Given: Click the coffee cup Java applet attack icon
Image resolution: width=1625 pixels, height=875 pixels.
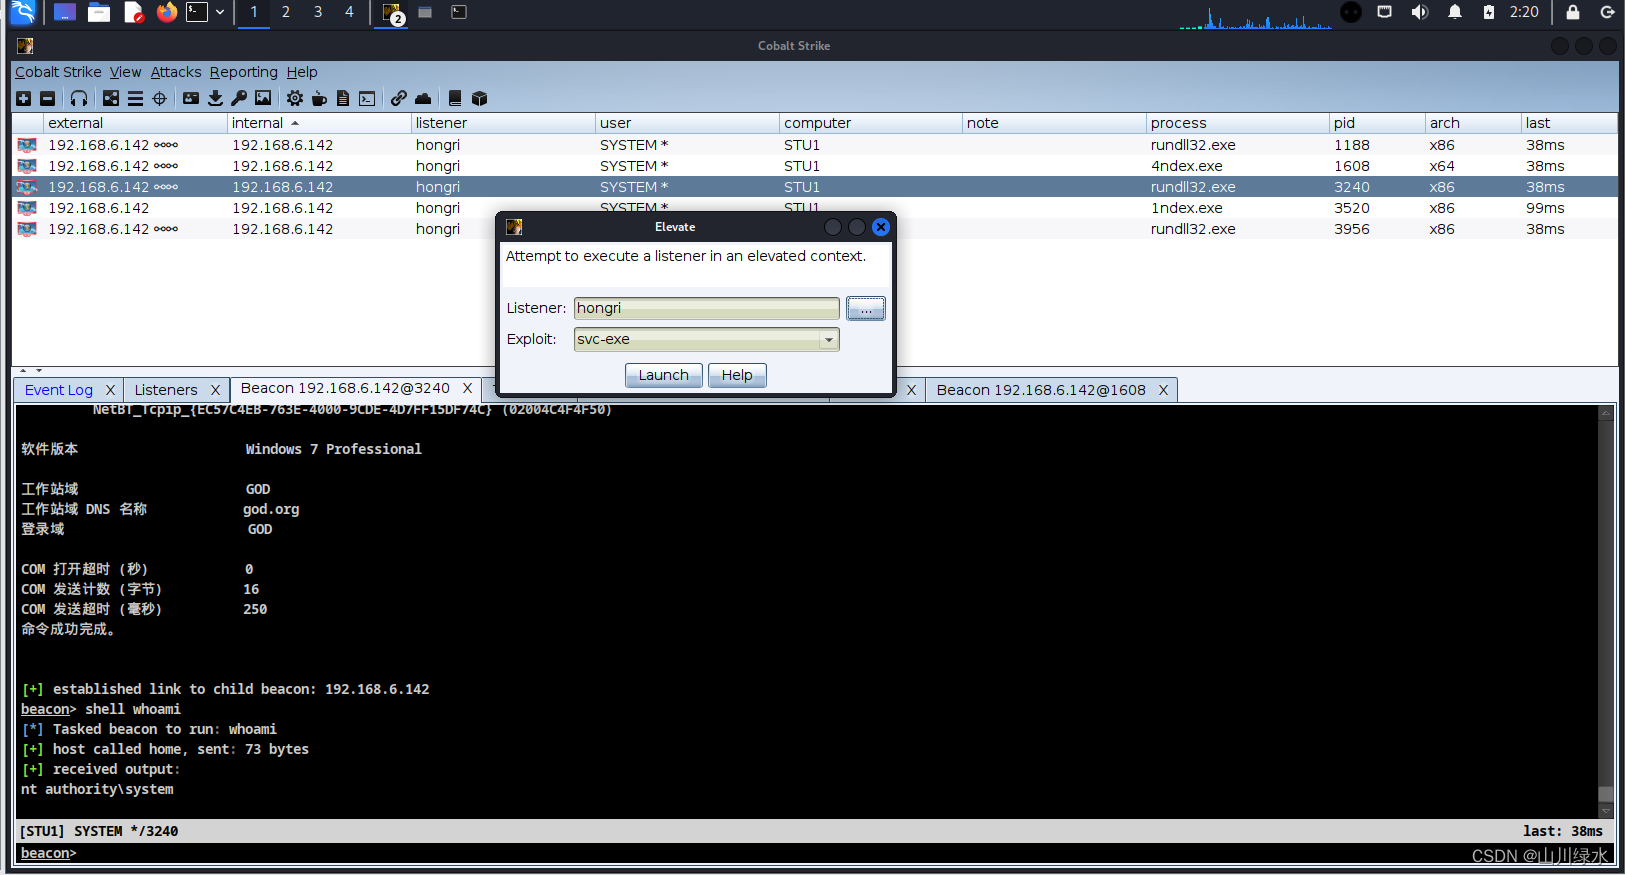Looking at the screenshot, I should tap(319, 98).
